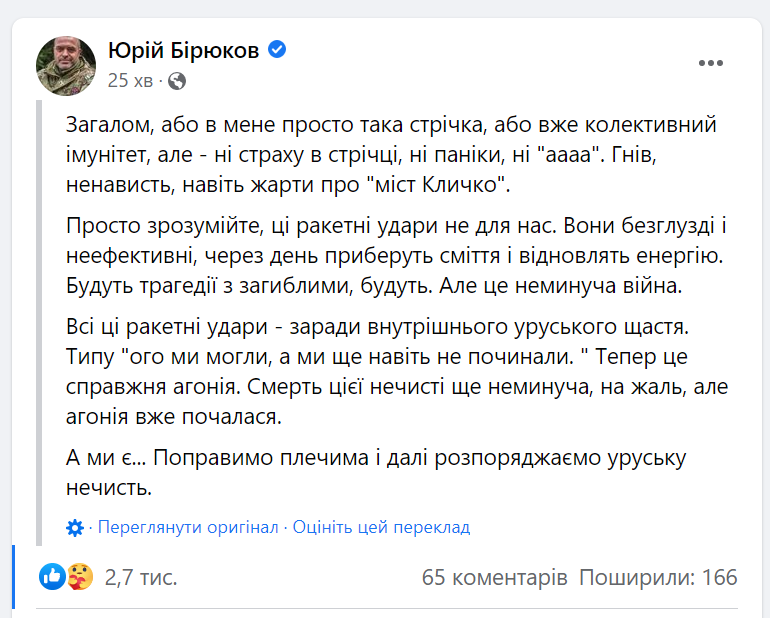Click final paragraph starting А ми є
This screenshot has height=618, width=770.
pos(376,473)
